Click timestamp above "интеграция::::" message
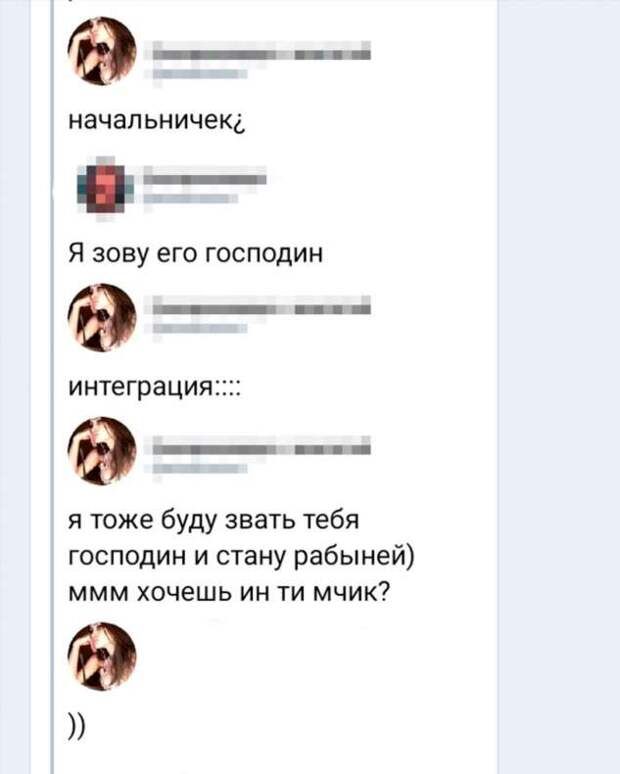Screen dimensions: 620x774 click(199, 329)
